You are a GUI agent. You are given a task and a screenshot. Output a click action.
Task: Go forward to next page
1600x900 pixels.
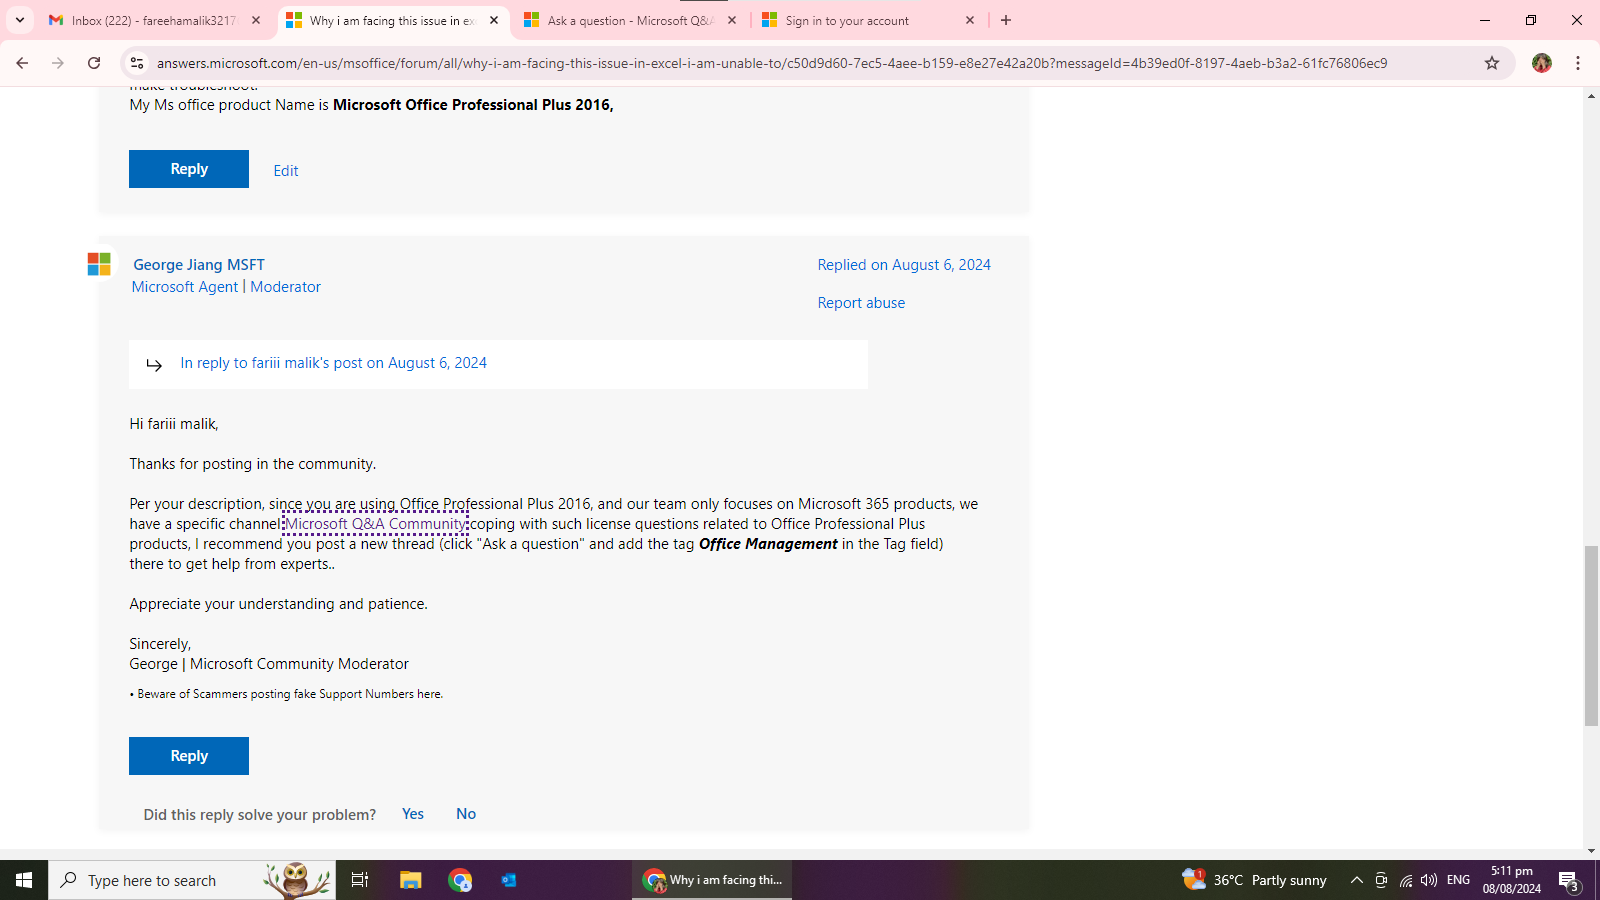58,63
